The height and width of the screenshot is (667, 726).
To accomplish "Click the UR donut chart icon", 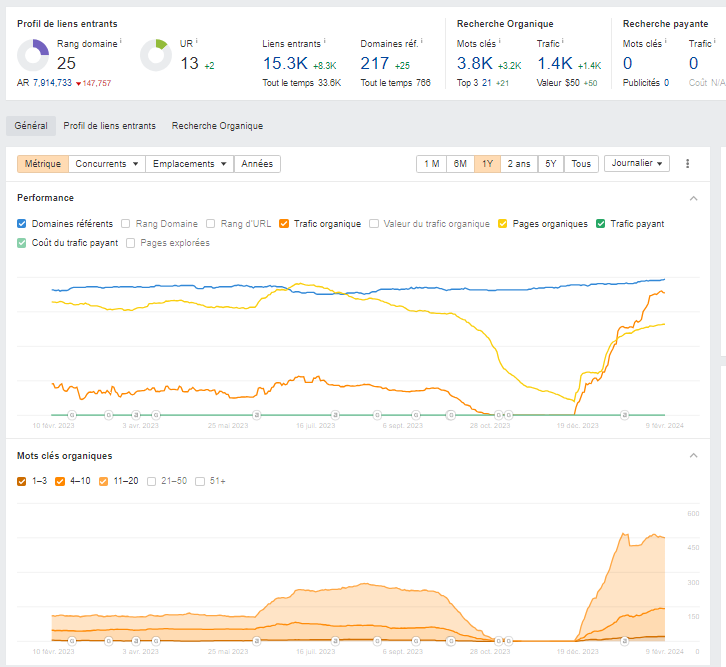I will pyautogui.click(x=156, y=55).
